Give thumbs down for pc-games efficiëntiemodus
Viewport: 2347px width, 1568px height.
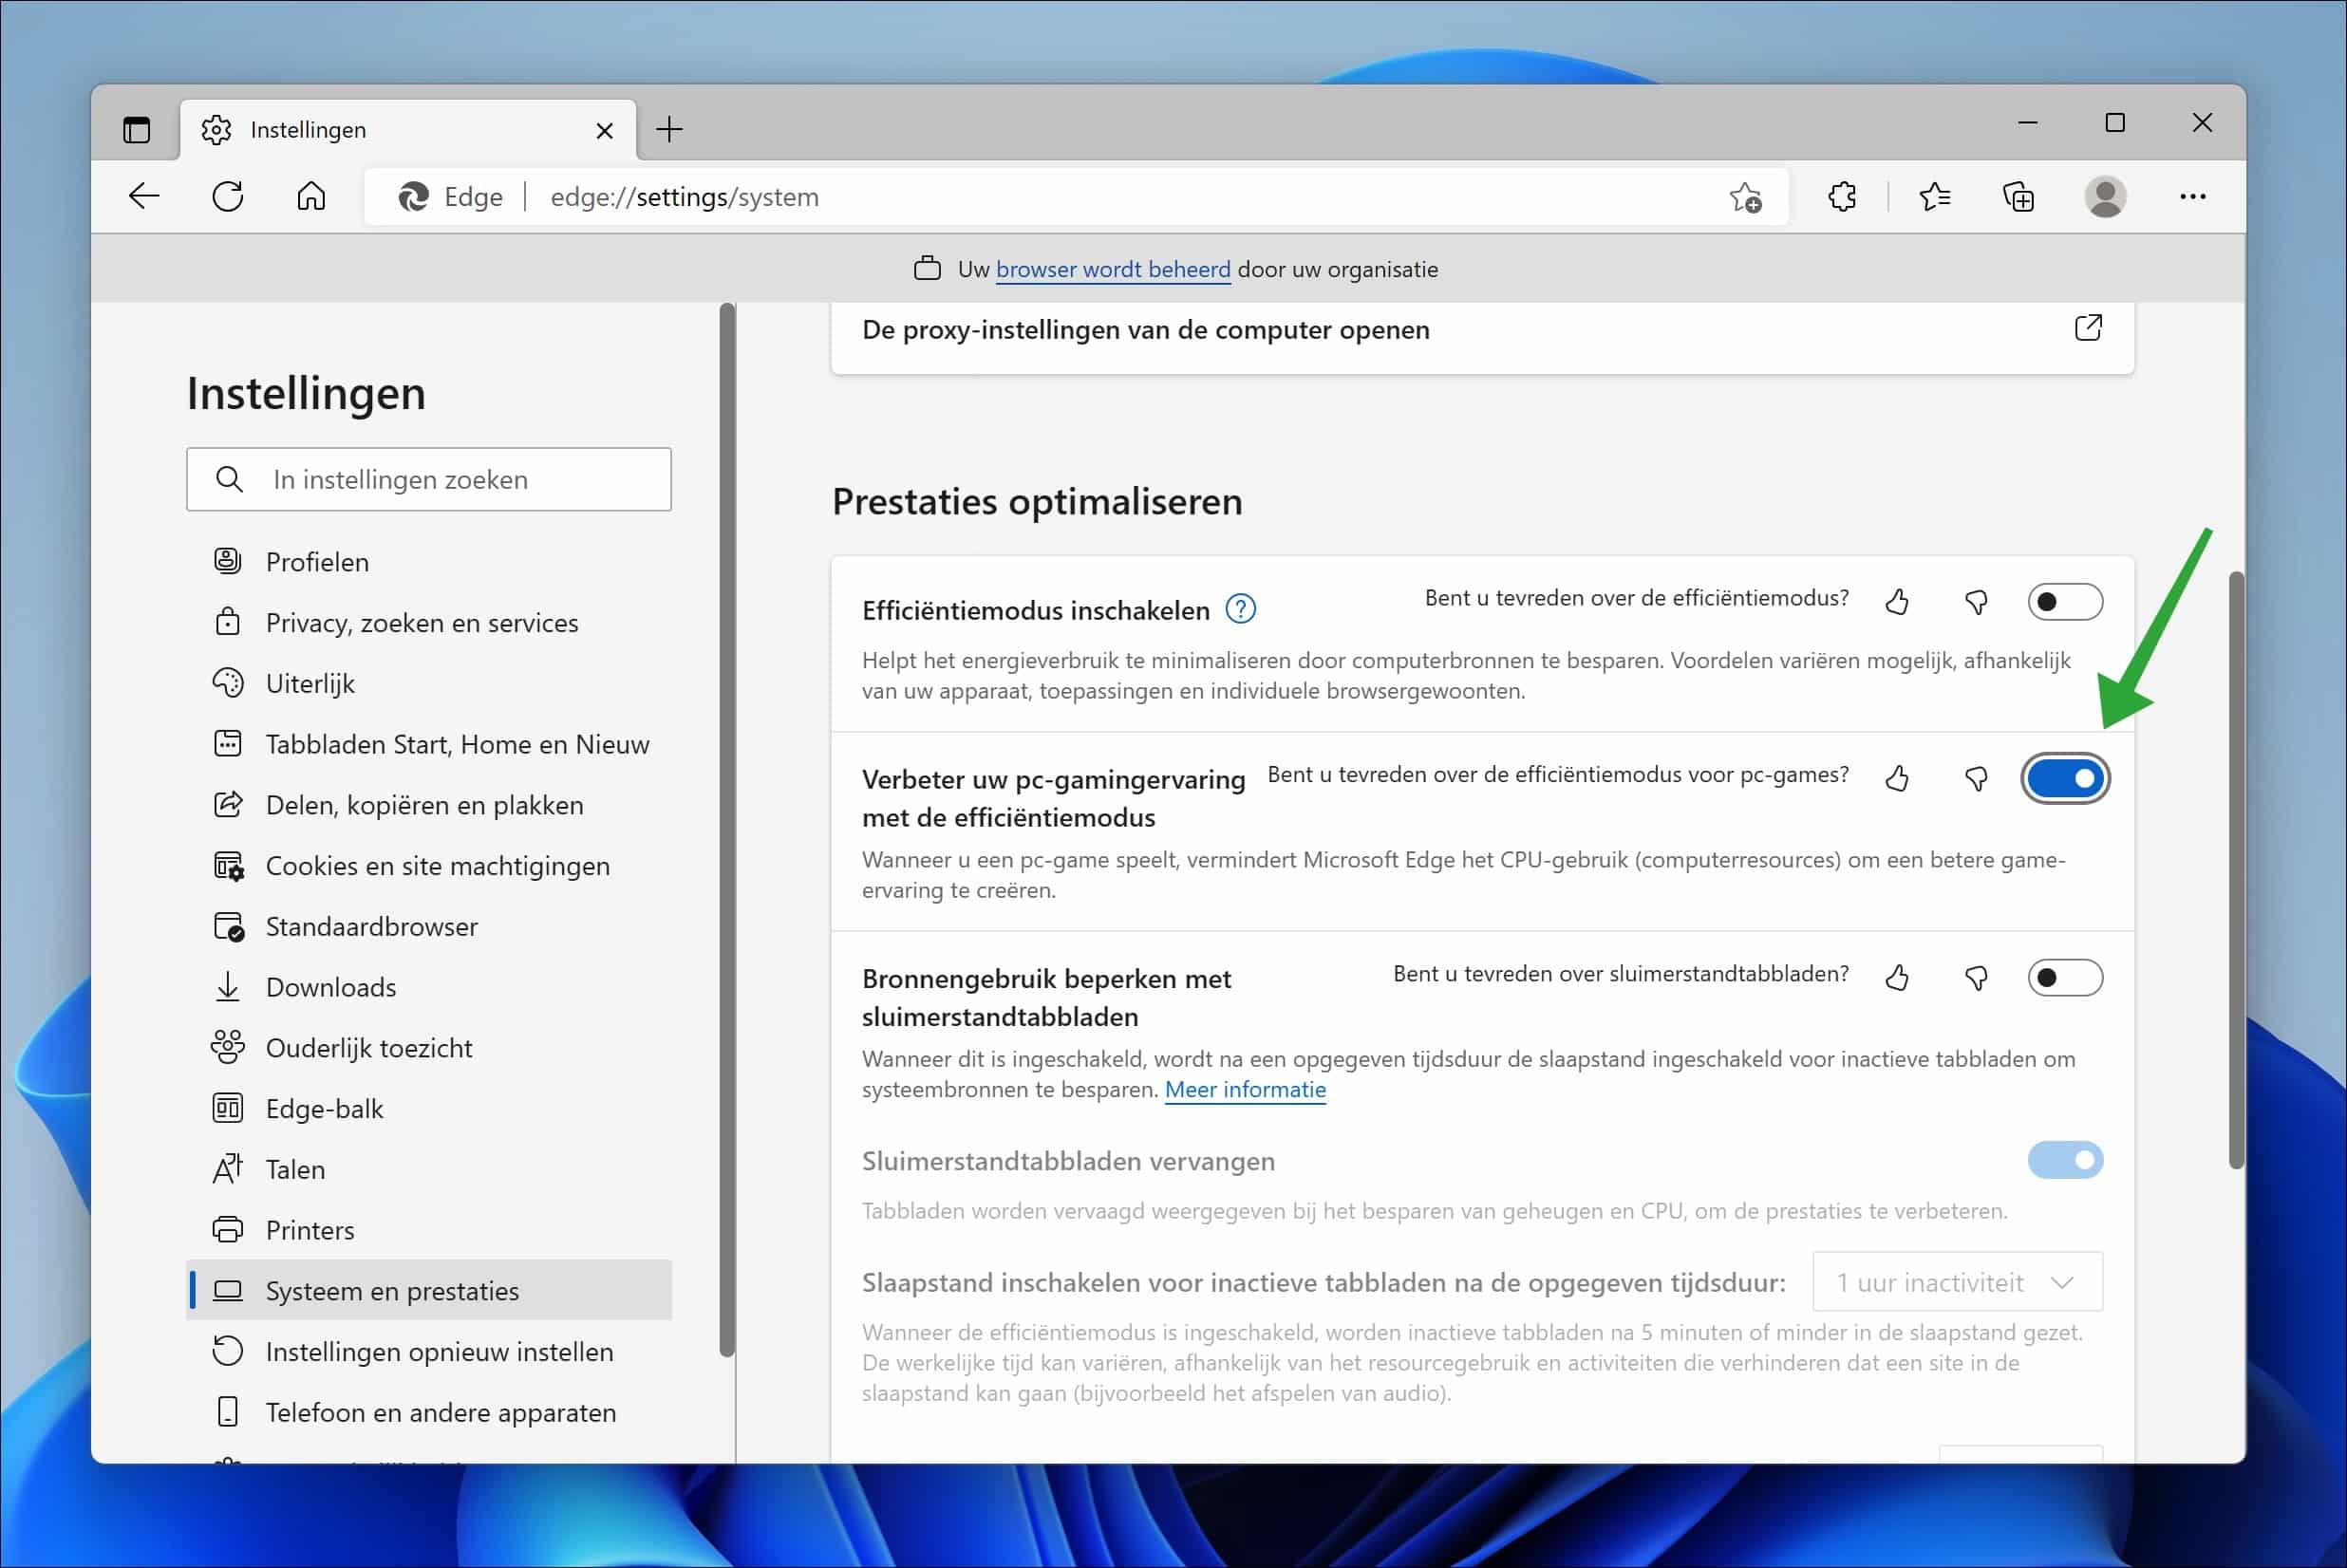(1975, 779)
